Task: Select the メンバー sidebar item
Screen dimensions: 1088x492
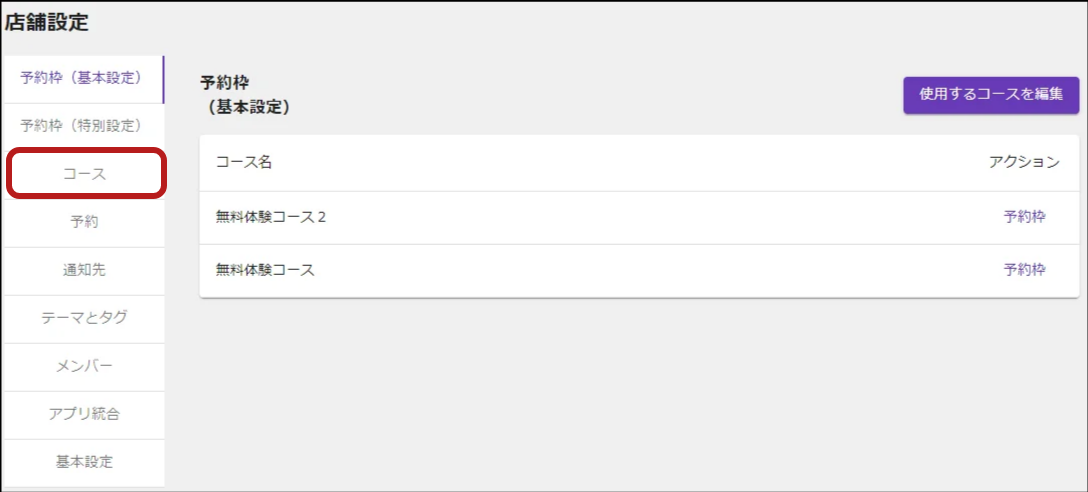Action: (x=85, y=366)
